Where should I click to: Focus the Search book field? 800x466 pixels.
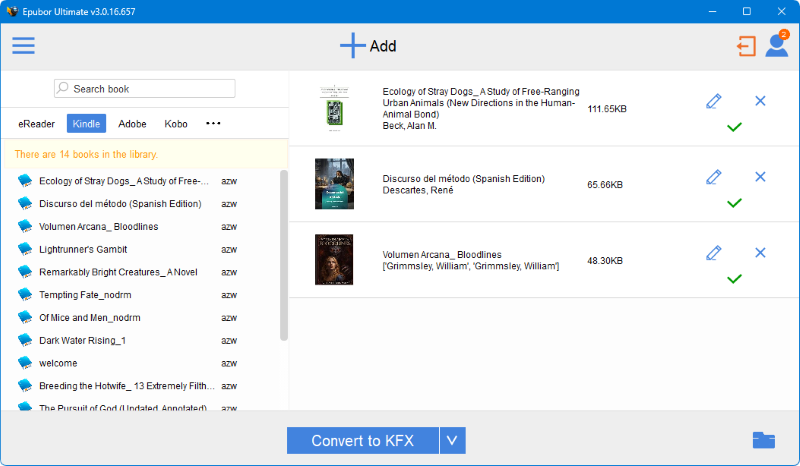(145, 88)
